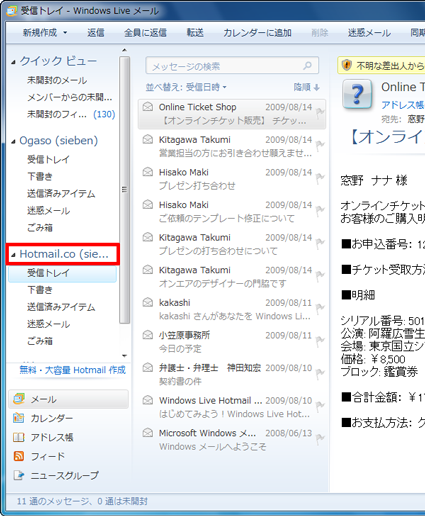This screenshot has width=425, height=516.
Task: Collapse the クイック ビュー section
Action: click(13, 62)
